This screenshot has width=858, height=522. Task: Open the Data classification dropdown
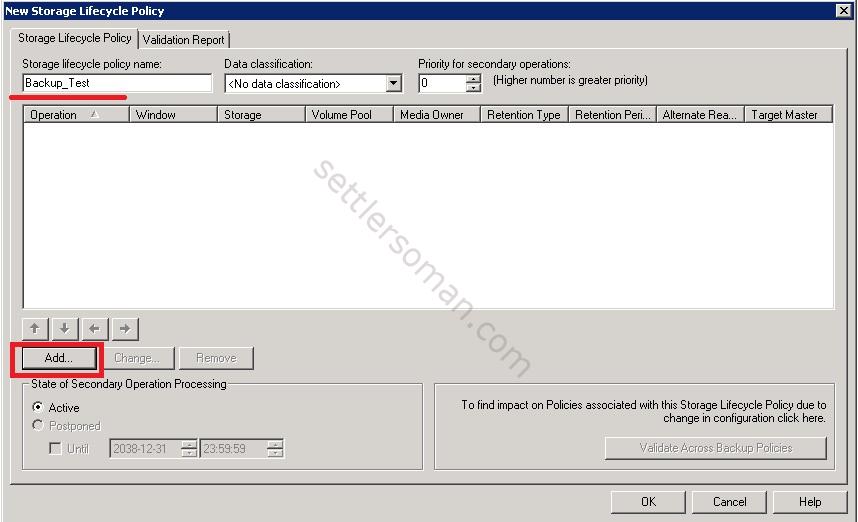click(x=393, y=84)
